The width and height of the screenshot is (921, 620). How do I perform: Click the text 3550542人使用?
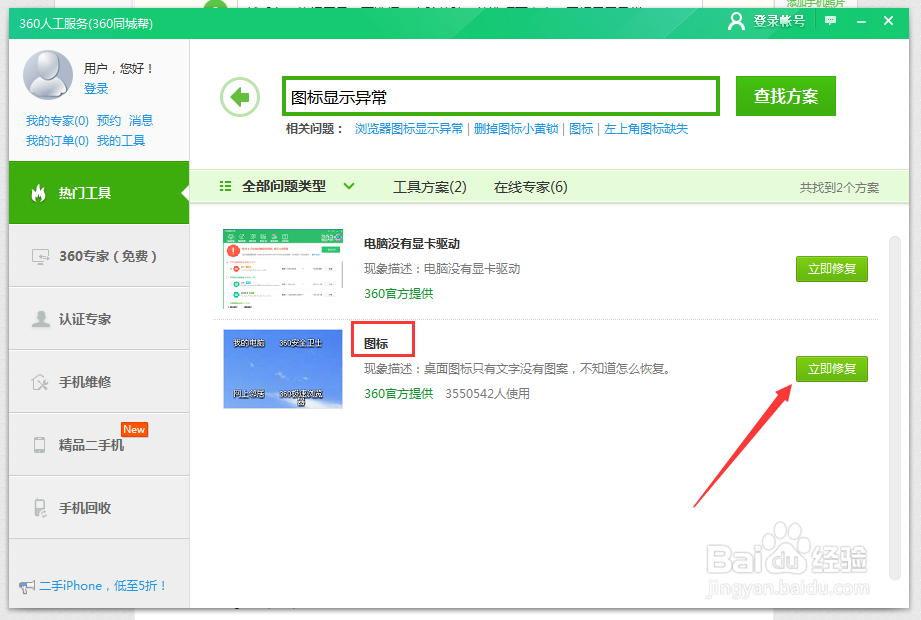point(487,393)
